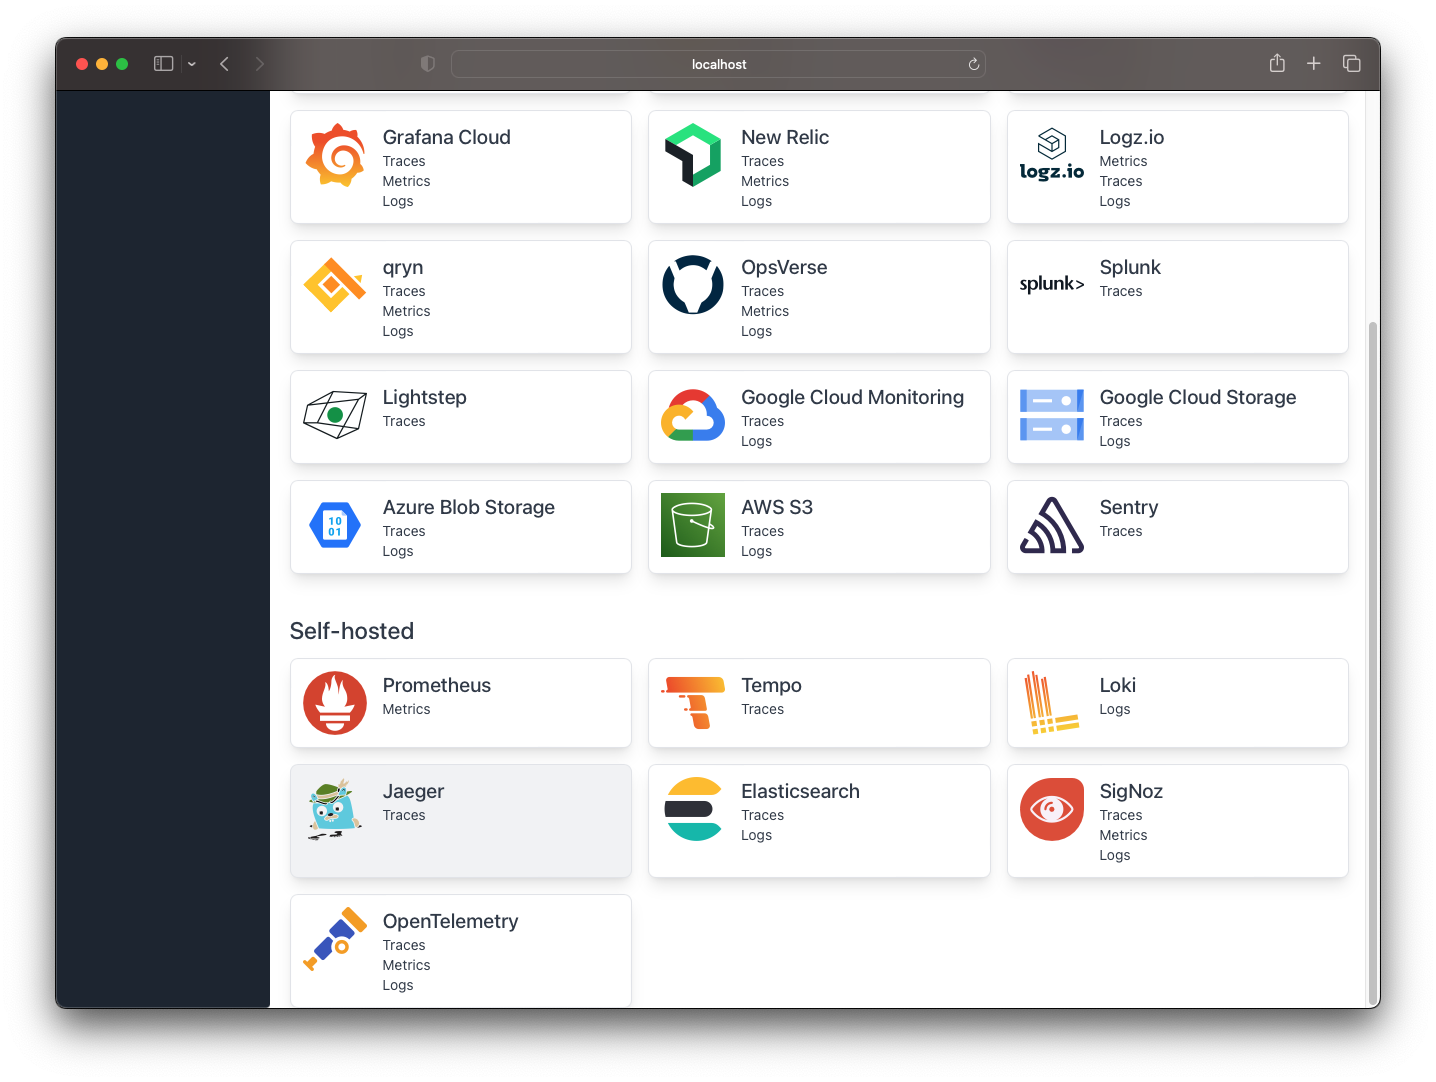Click the AWS S3 title text
The width and height of the screenshot is (1436, 1082).
[x=777, y=507]
